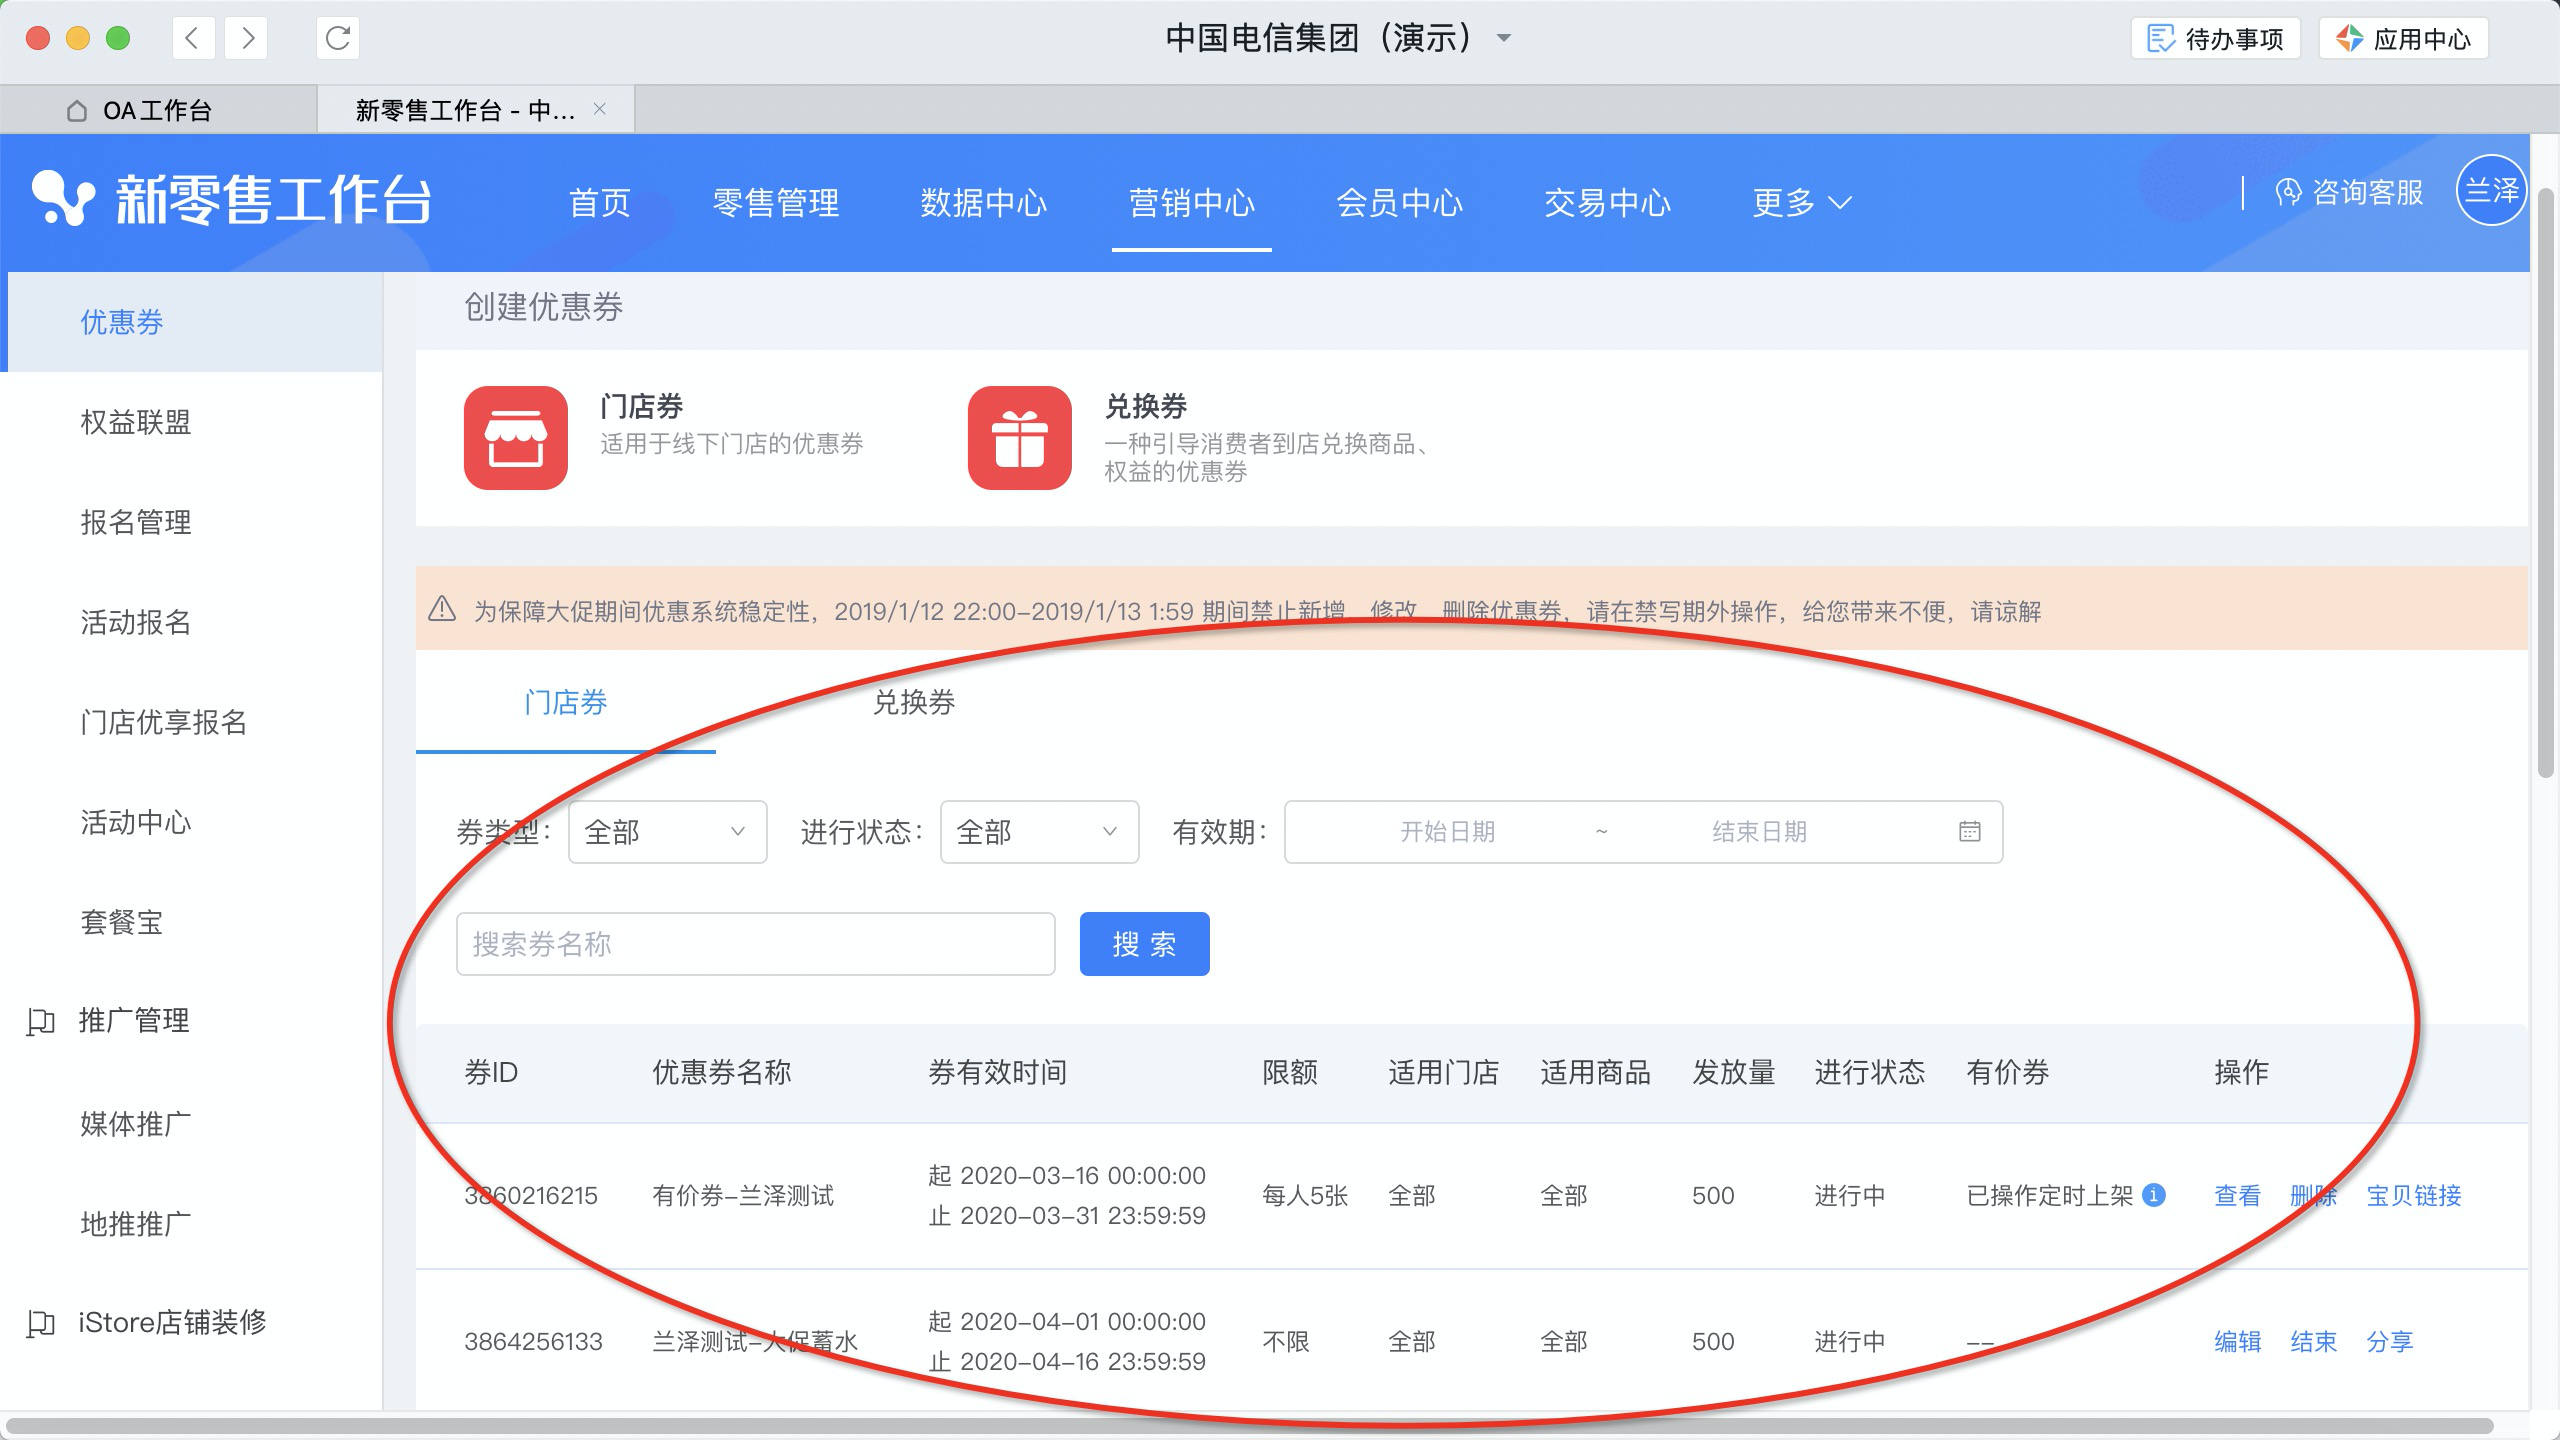The width and height of the screenshot is (2560, 1440).
Task: Expand the 中国电信集团 organization dropdown
Action: pos(1503,39)
